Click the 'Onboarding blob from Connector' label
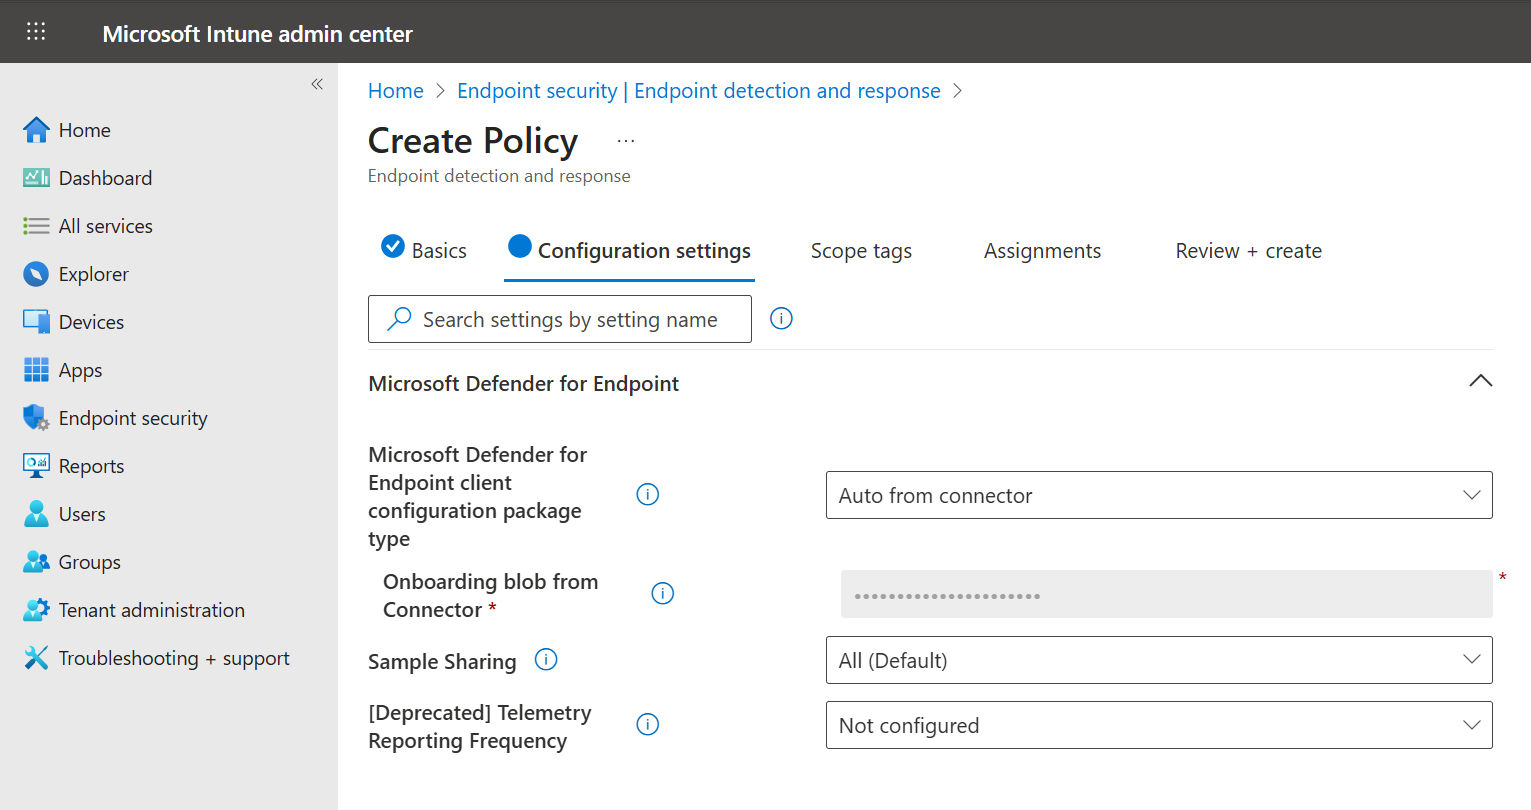This screenshot has width=1531, height=810. pyautogui.click(x=490, y=596)
